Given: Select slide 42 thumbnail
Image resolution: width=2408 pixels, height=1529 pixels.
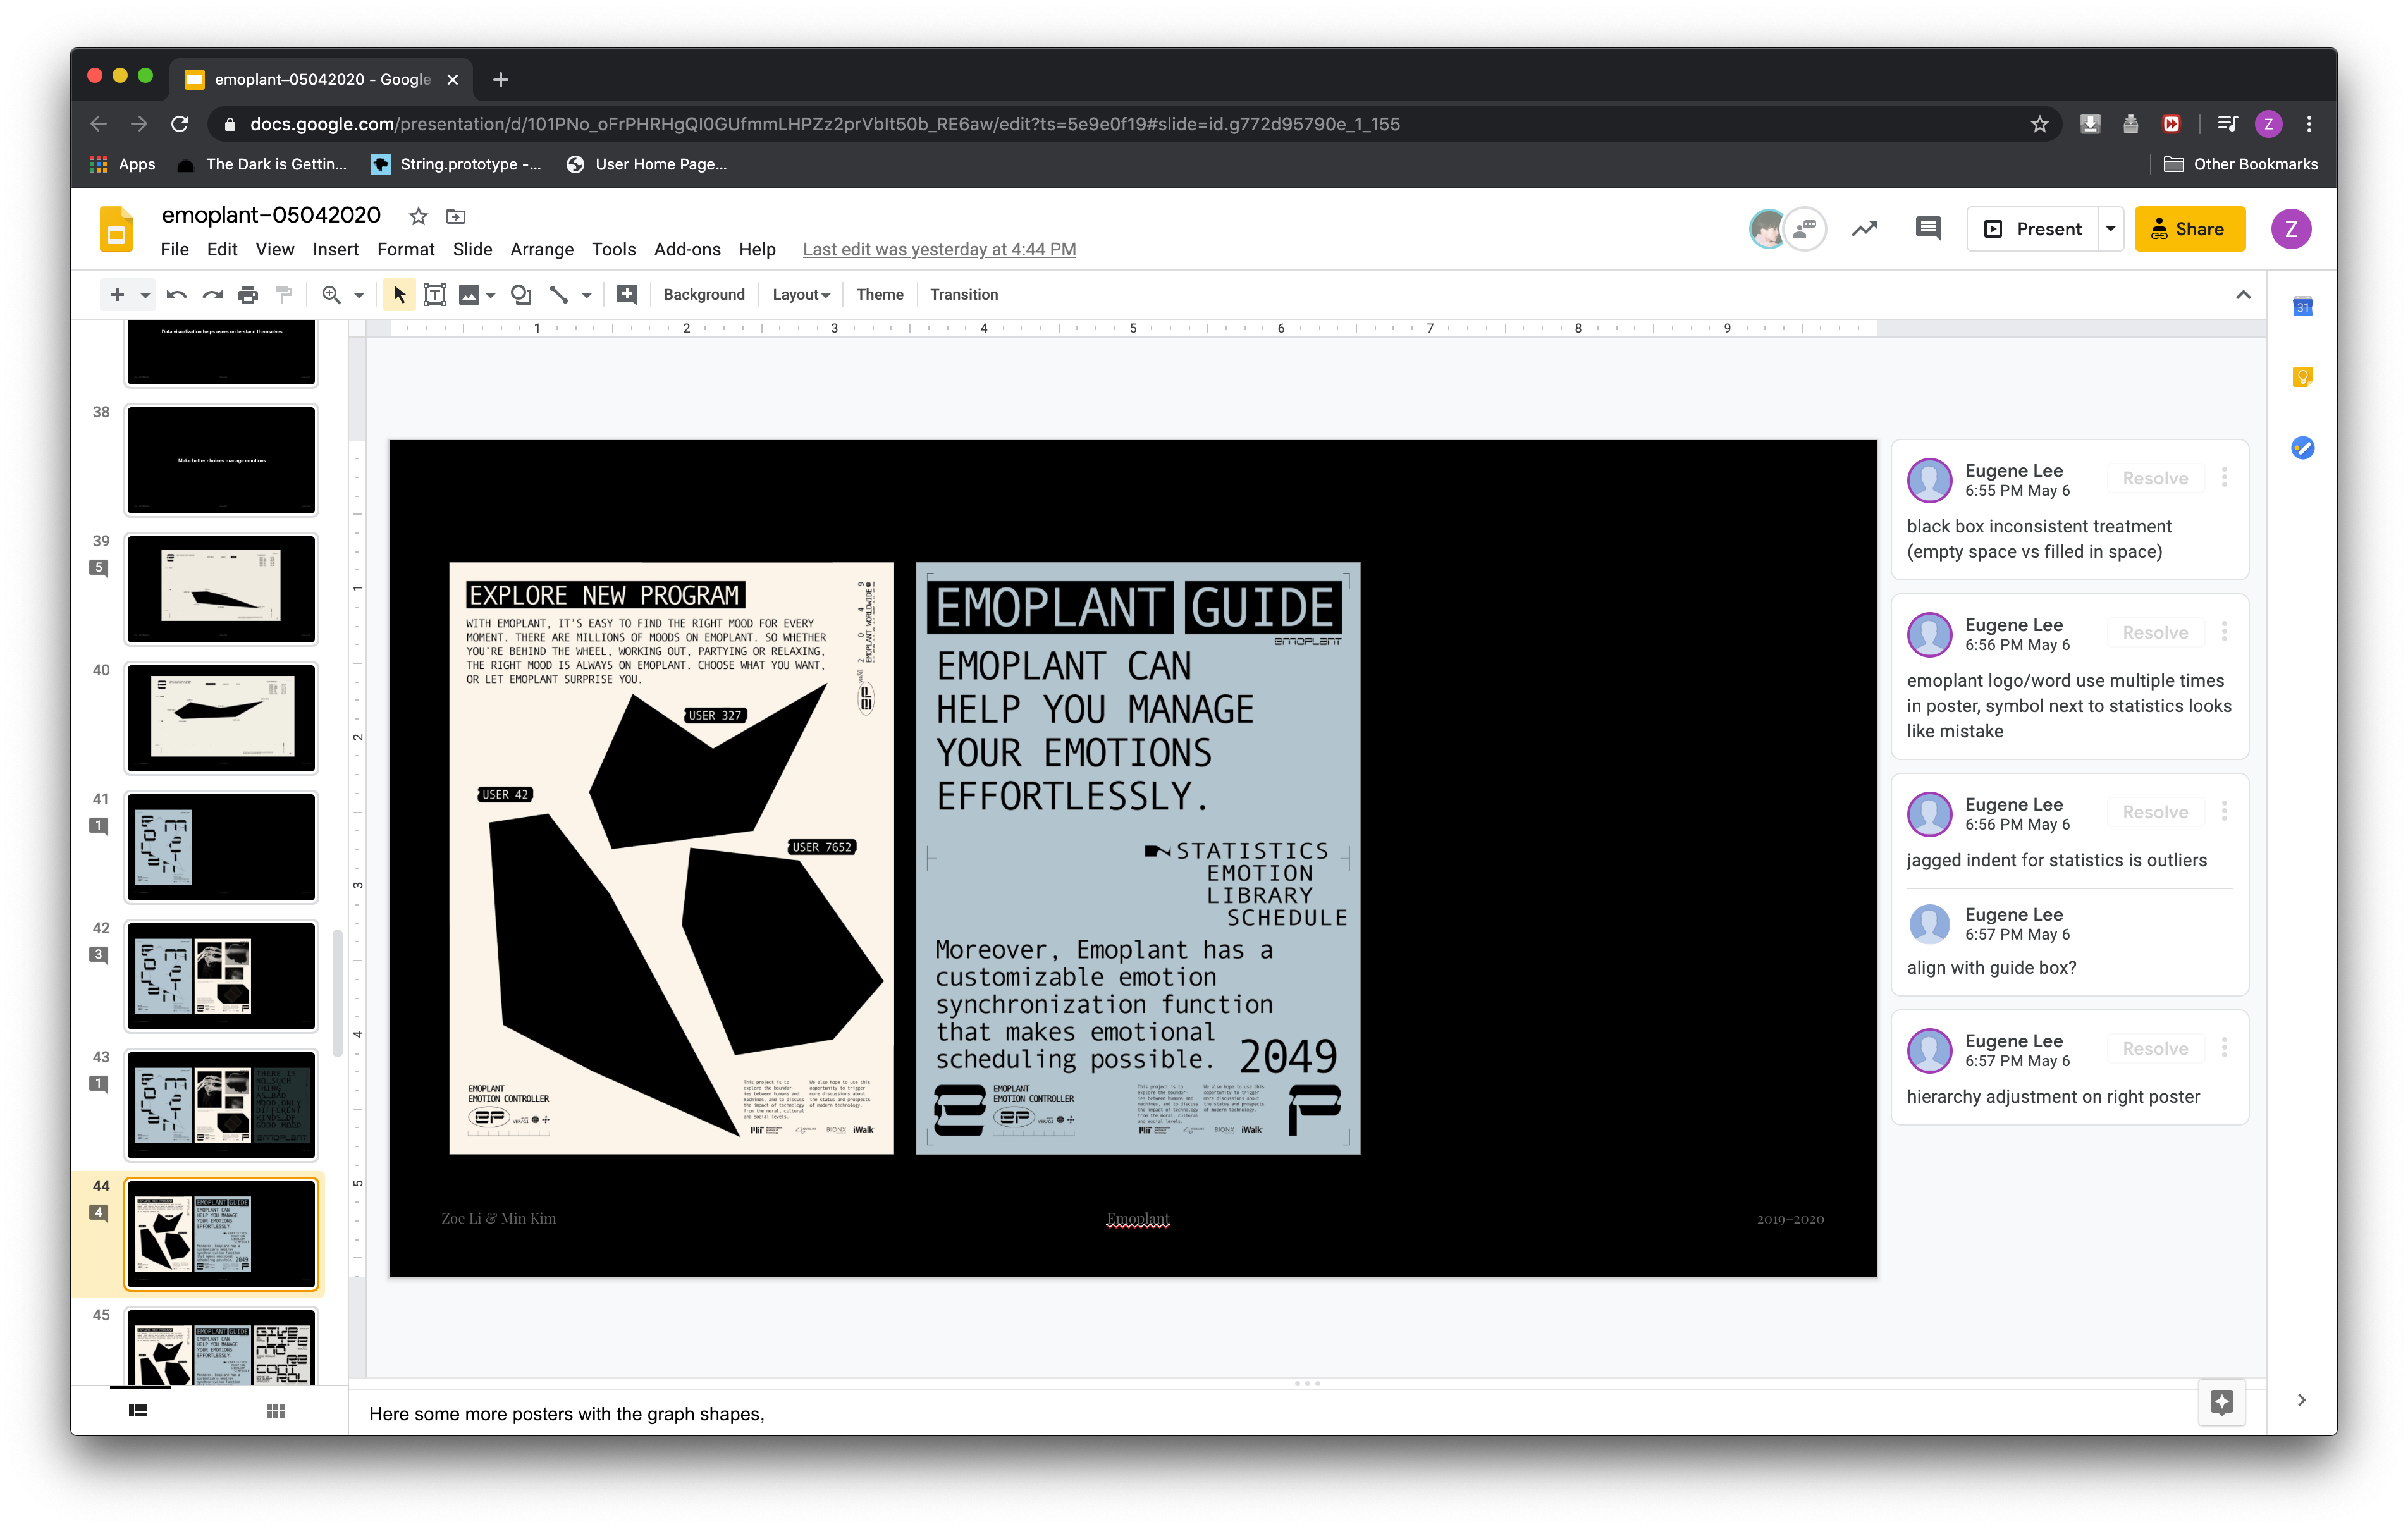Looking at the screenshot, I should click(x=221, y=976).
